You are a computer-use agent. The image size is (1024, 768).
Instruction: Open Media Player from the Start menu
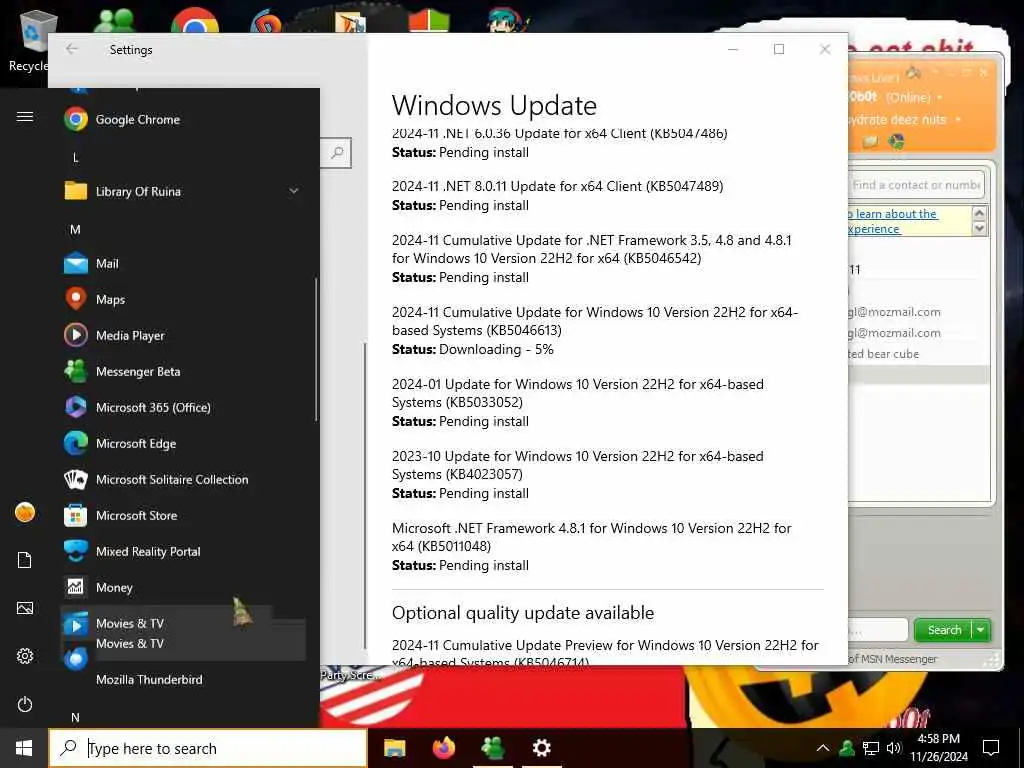click(x=183, y=336)
